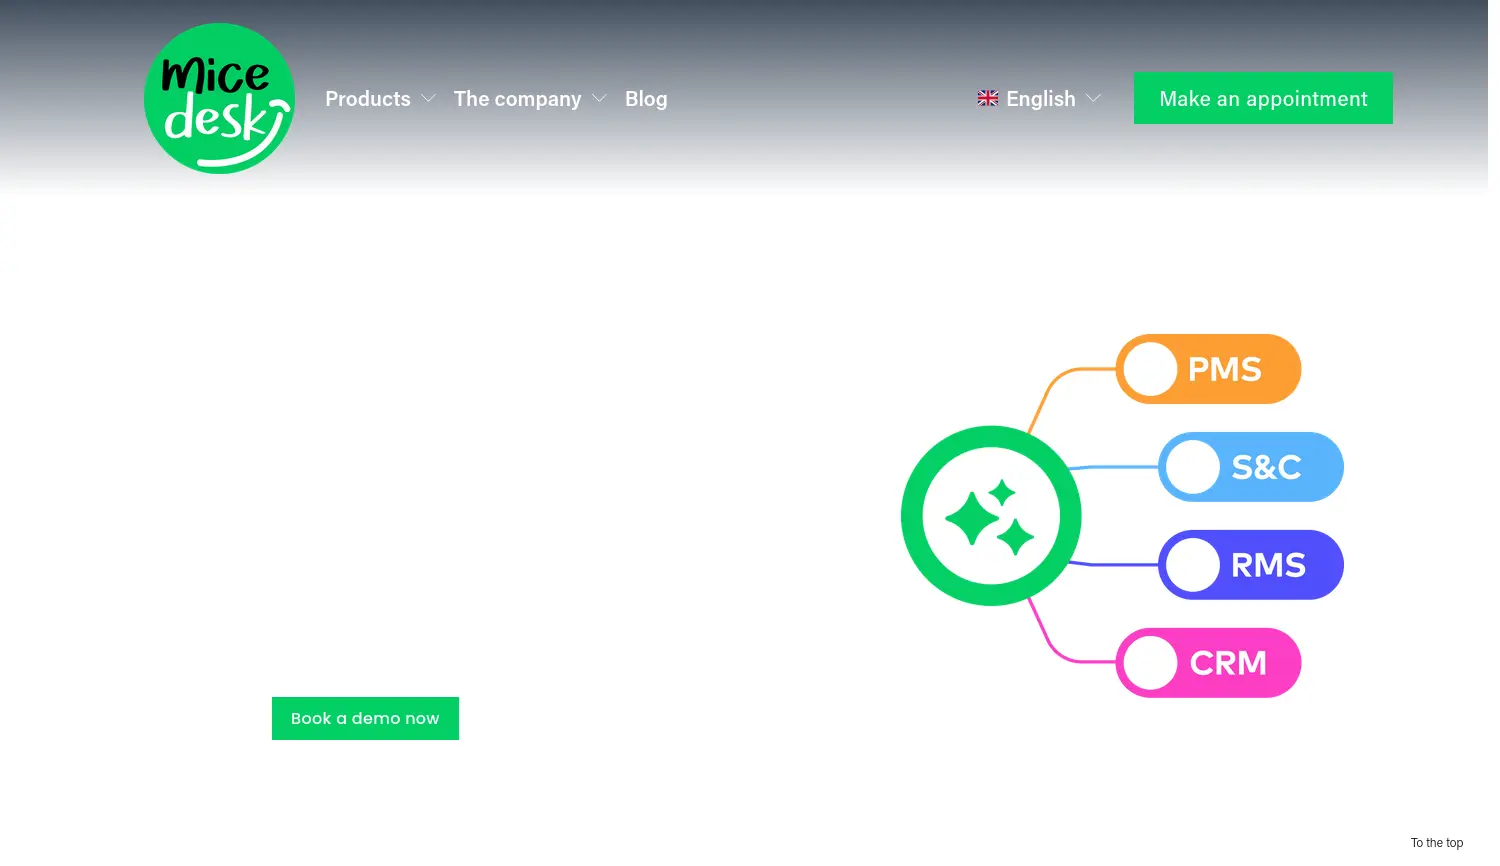This screenshot has width=1500, height=866.
Task: Open the Products menu
Action: [367, 99]
